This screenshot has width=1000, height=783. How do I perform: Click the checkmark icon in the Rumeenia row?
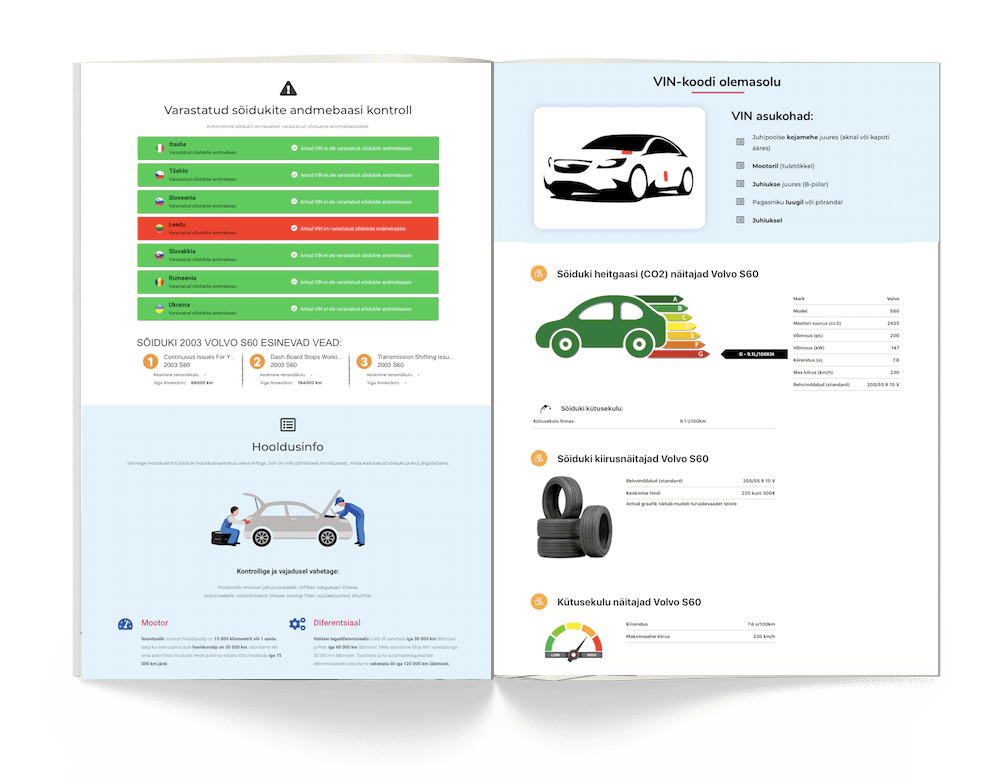tap(294, 282)
